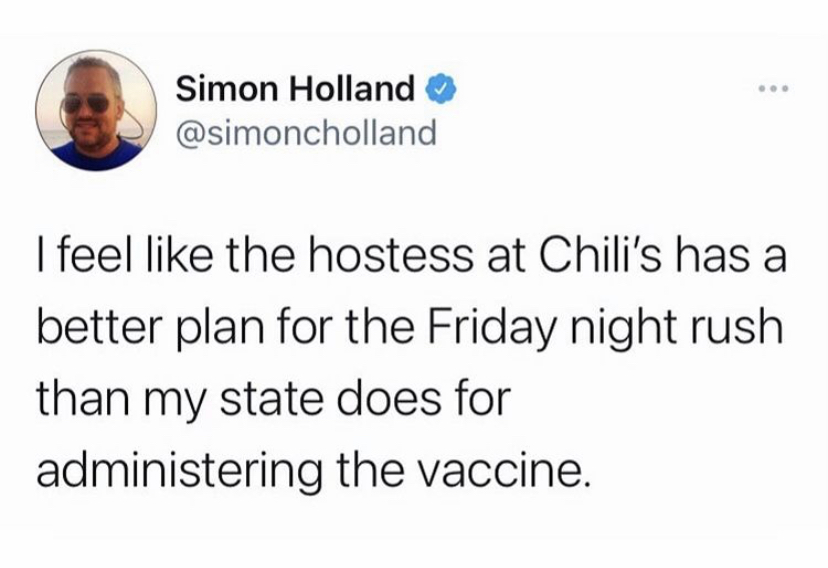Click the sunglasses in the profile photo
Image resolution: width=828 pixels, height=568 pixels.
83,104
